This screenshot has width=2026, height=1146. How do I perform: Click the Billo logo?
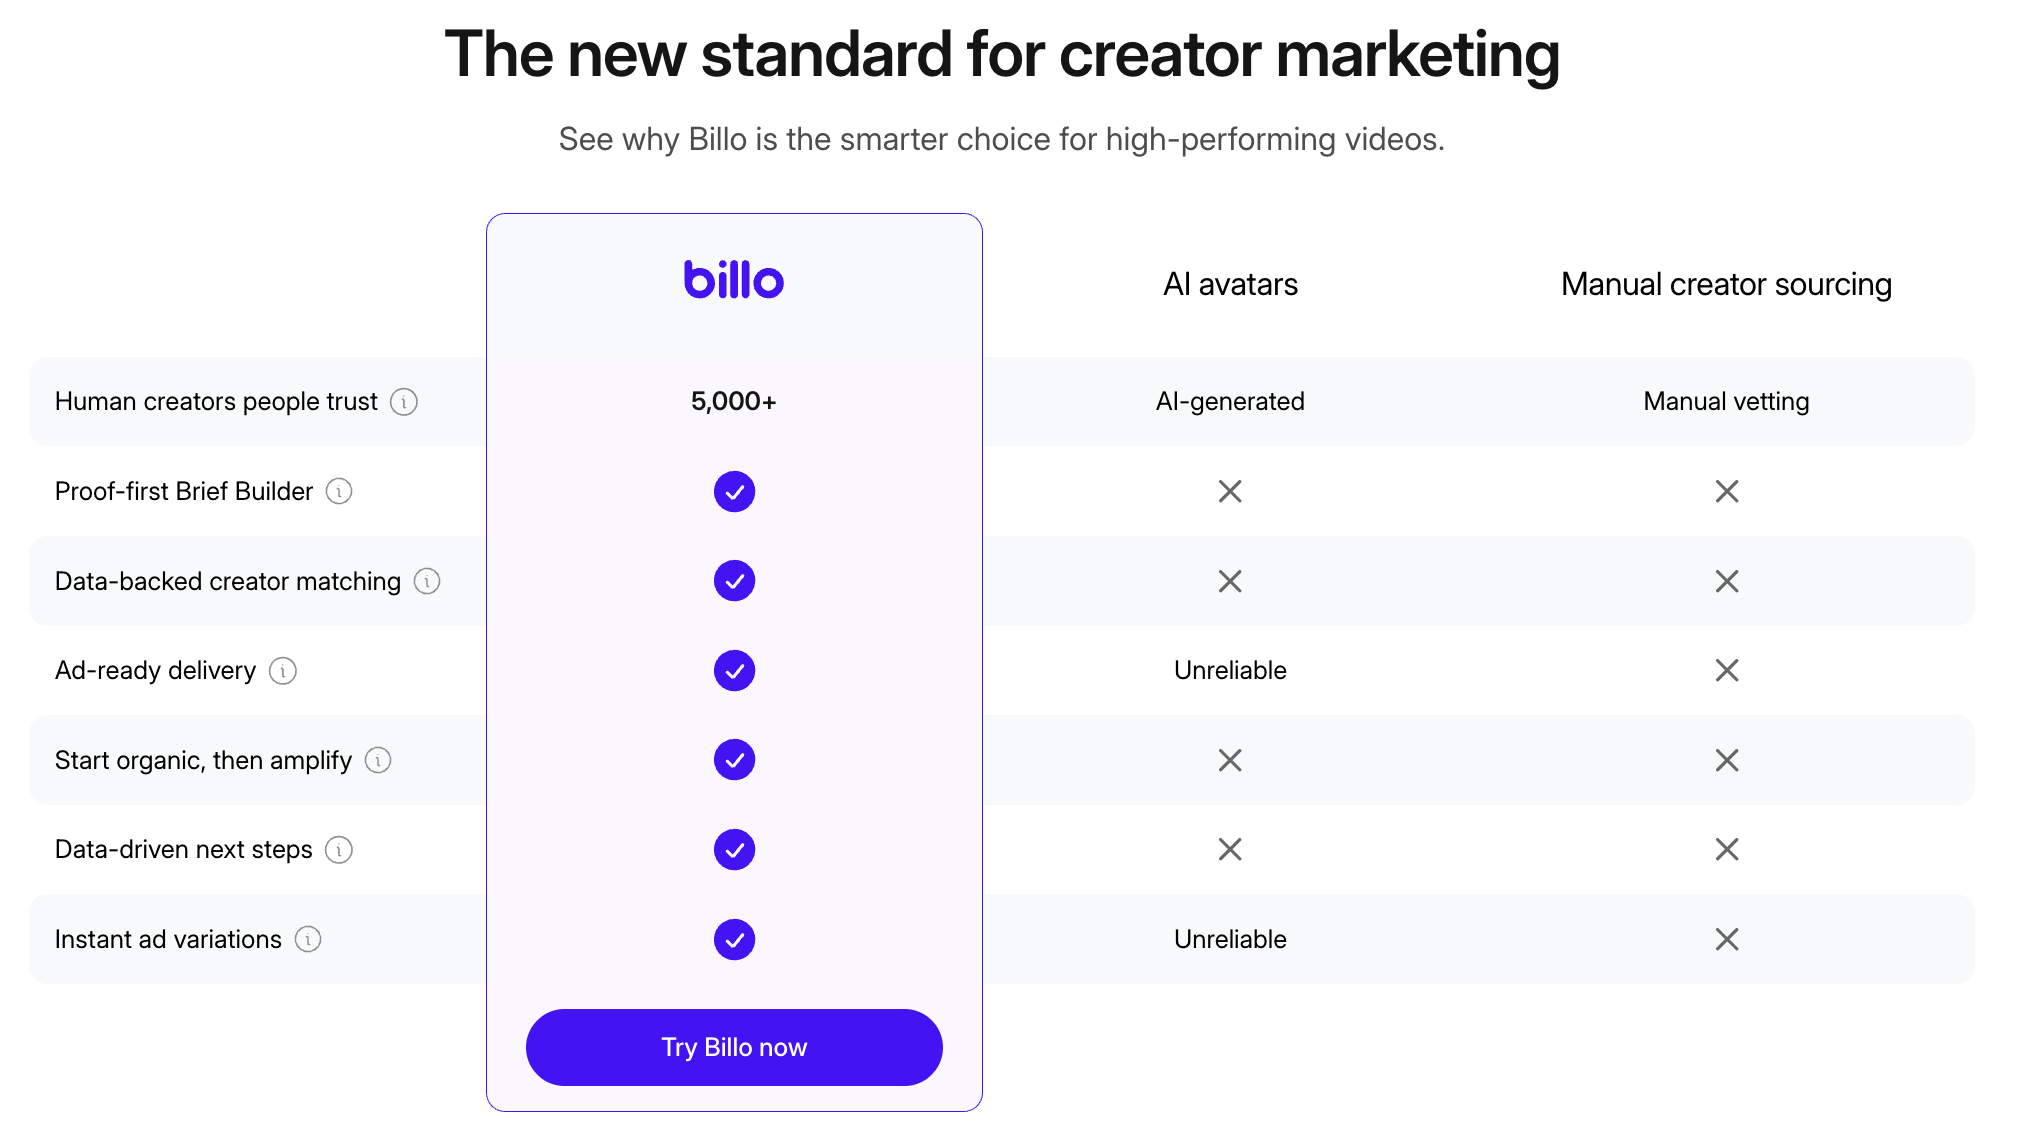click(733, 281)
